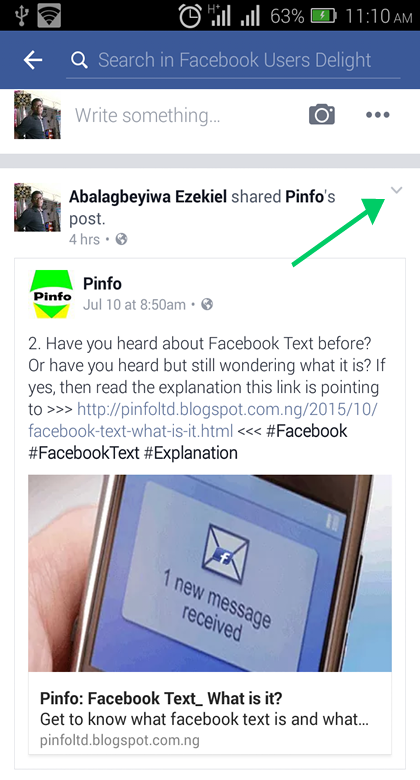Open Abalagbeyiwa Ezekiel's profile name
The image size is (420, 780).
(148, 196)
